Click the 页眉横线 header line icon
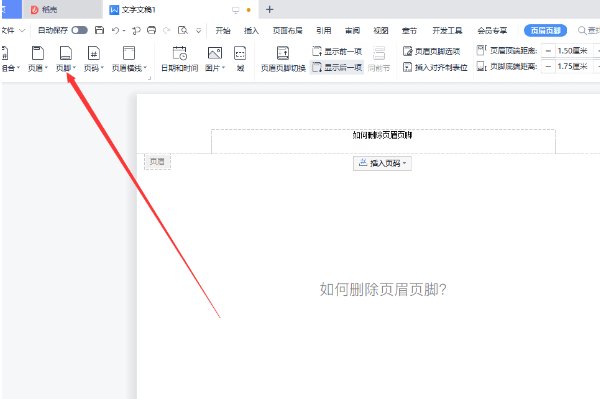 (129, 53)
